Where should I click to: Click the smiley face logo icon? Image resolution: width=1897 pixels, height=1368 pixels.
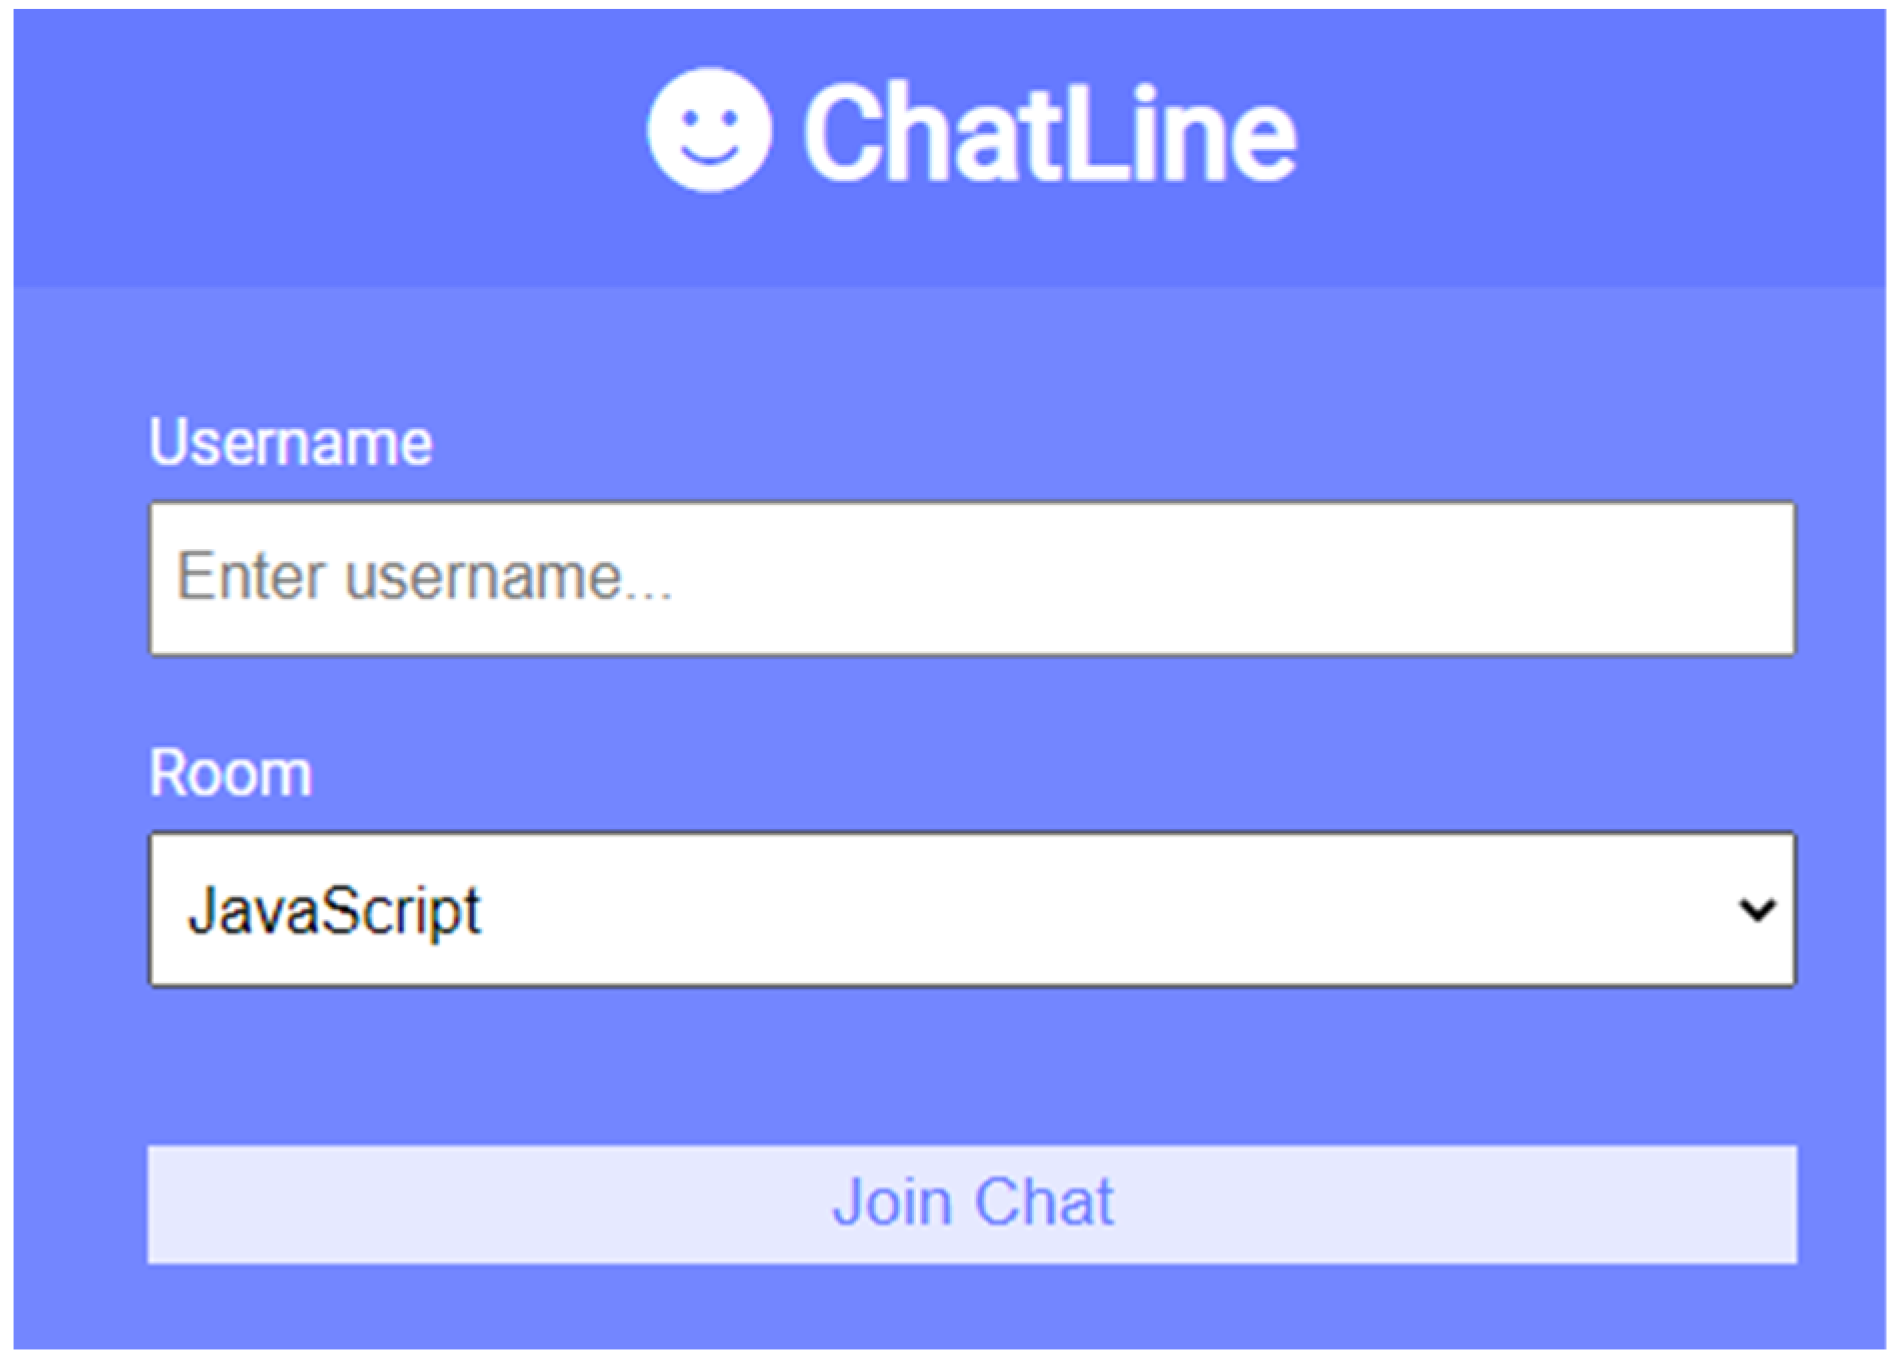coord(709,131)
